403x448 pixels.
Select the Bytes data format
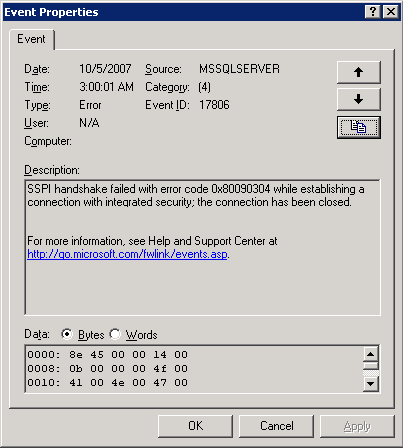pyautogui.click(x=67, y=334)
